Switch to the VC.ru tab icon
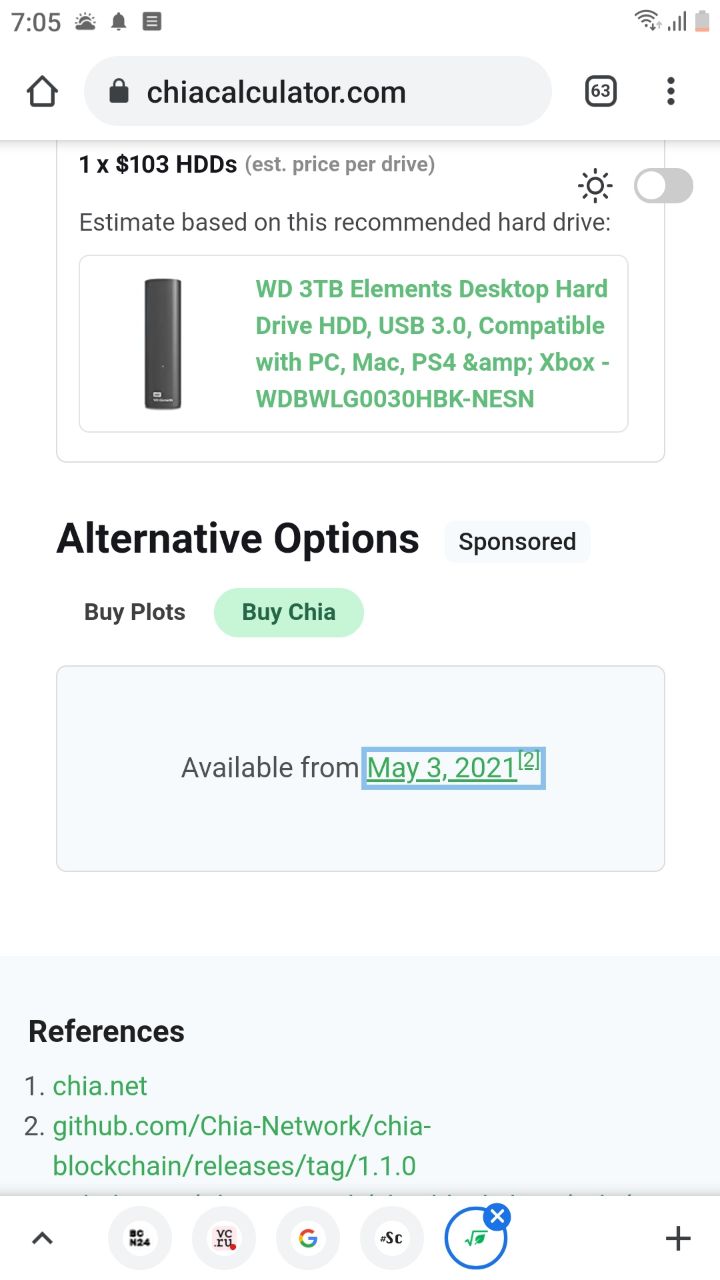 [x=223, y=1239]
